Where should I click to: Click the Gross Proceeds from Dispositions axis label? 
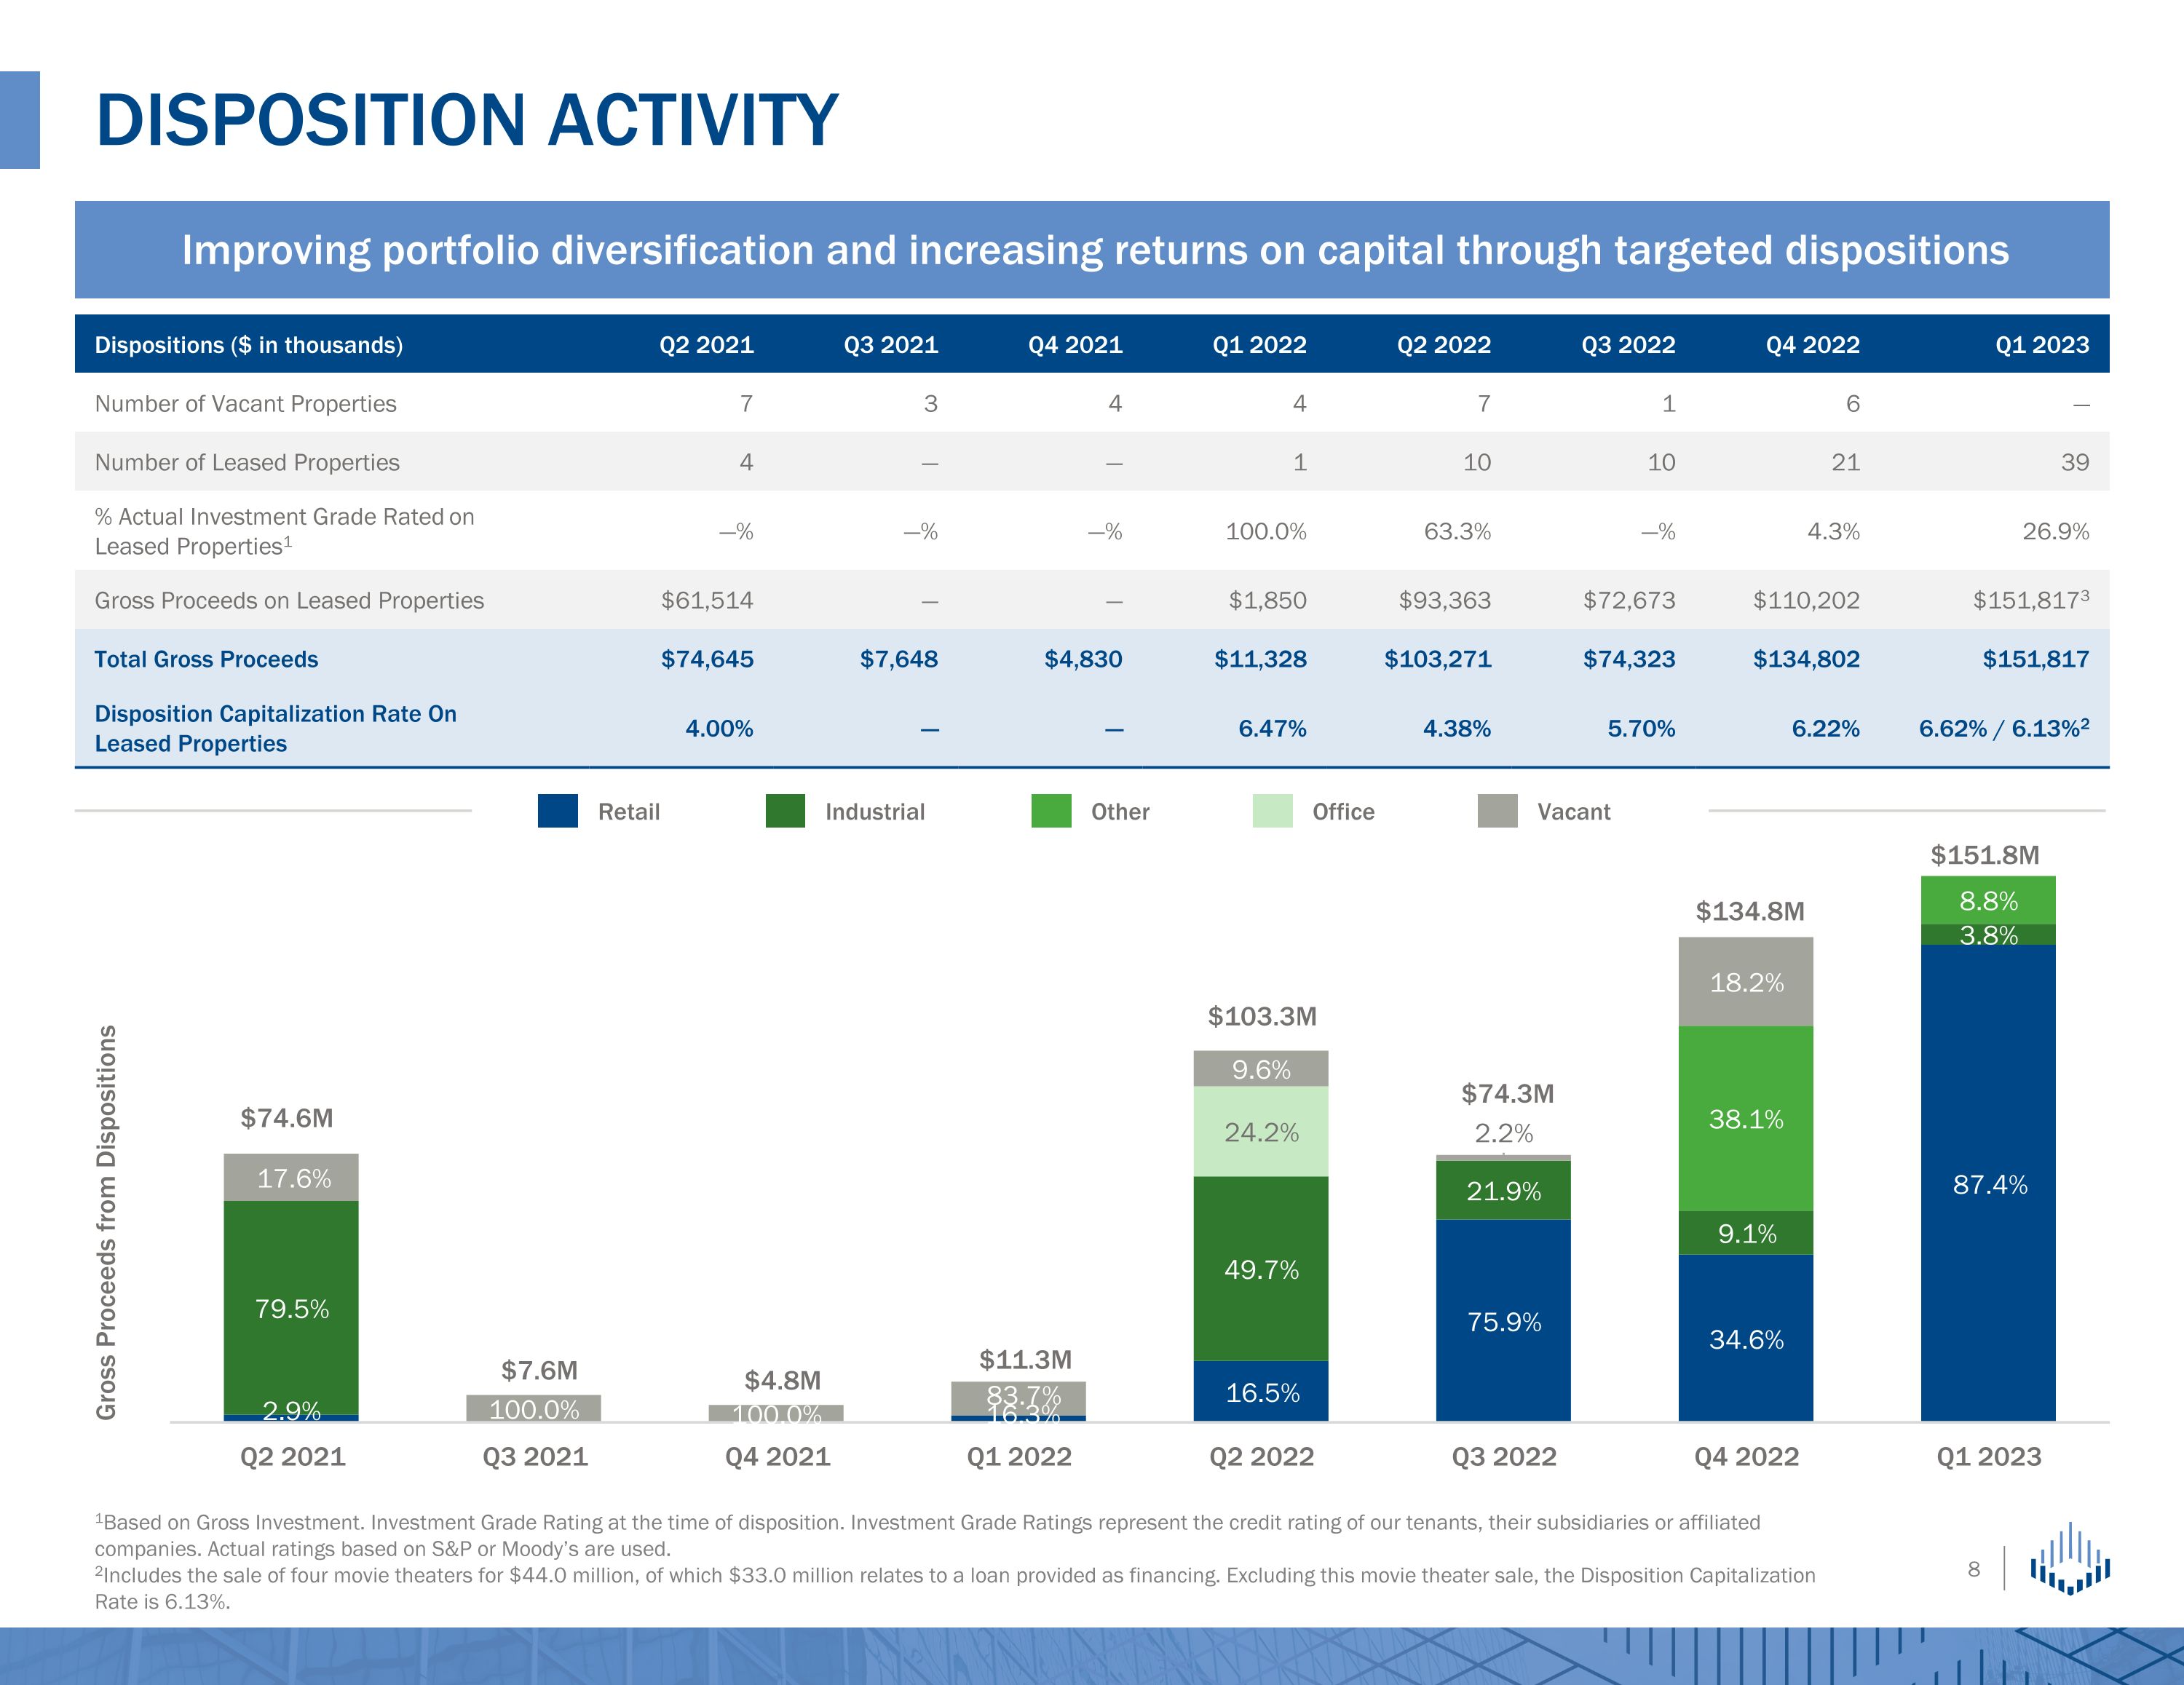click(106, 1221)
